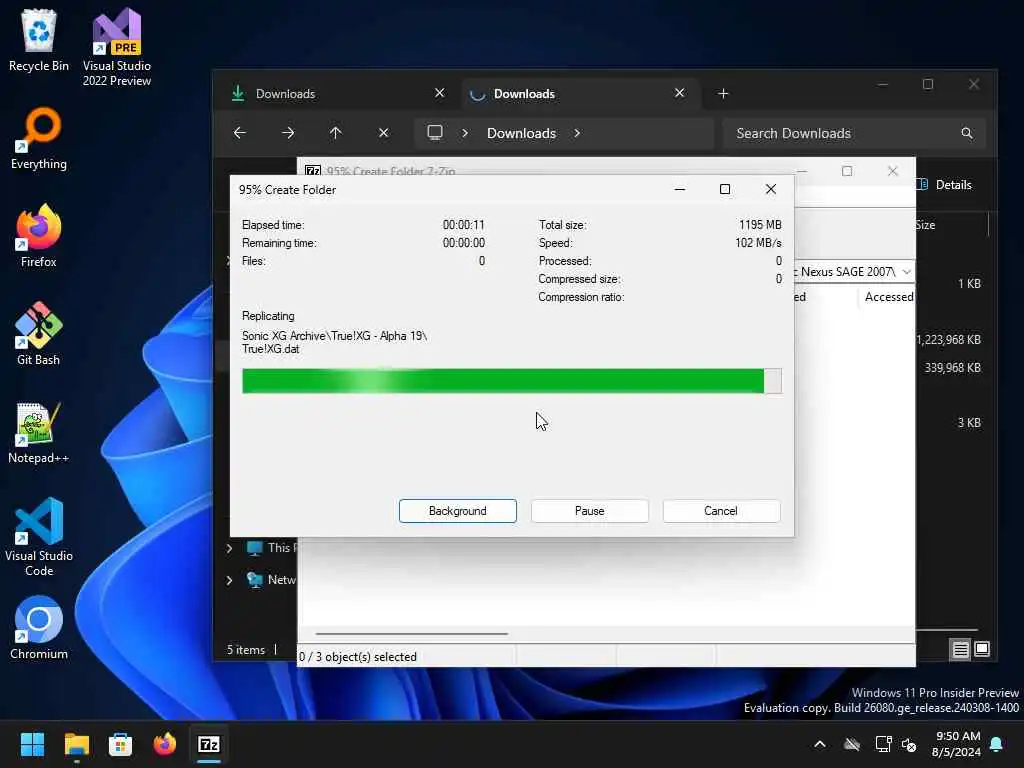Select the 1,223,968 KB size entry
This screenshot has height=768, width=1024.
click(949, 340)
